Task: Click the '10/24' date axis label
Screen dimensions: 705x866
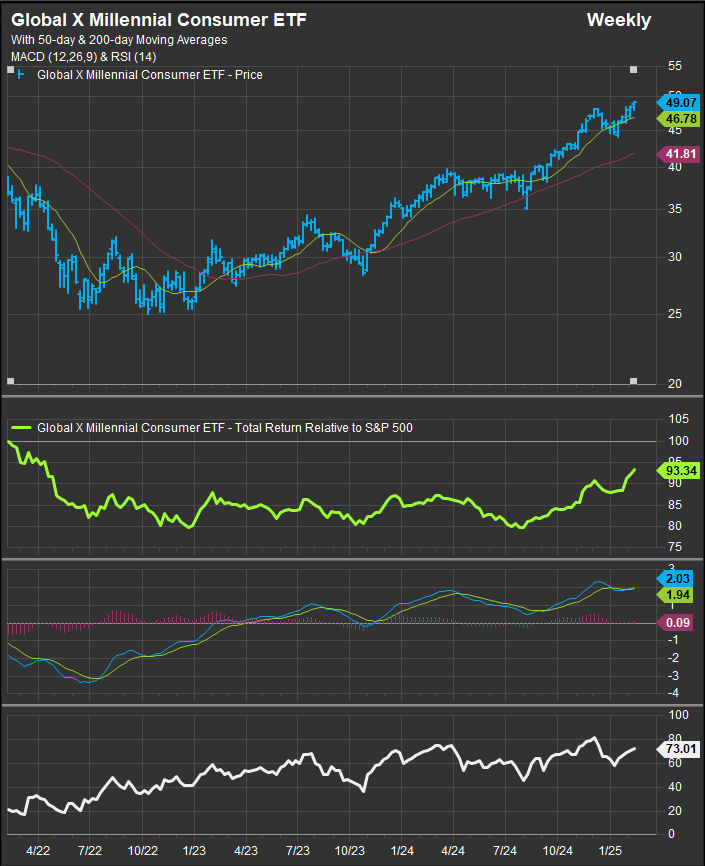Action: point(557,851)
